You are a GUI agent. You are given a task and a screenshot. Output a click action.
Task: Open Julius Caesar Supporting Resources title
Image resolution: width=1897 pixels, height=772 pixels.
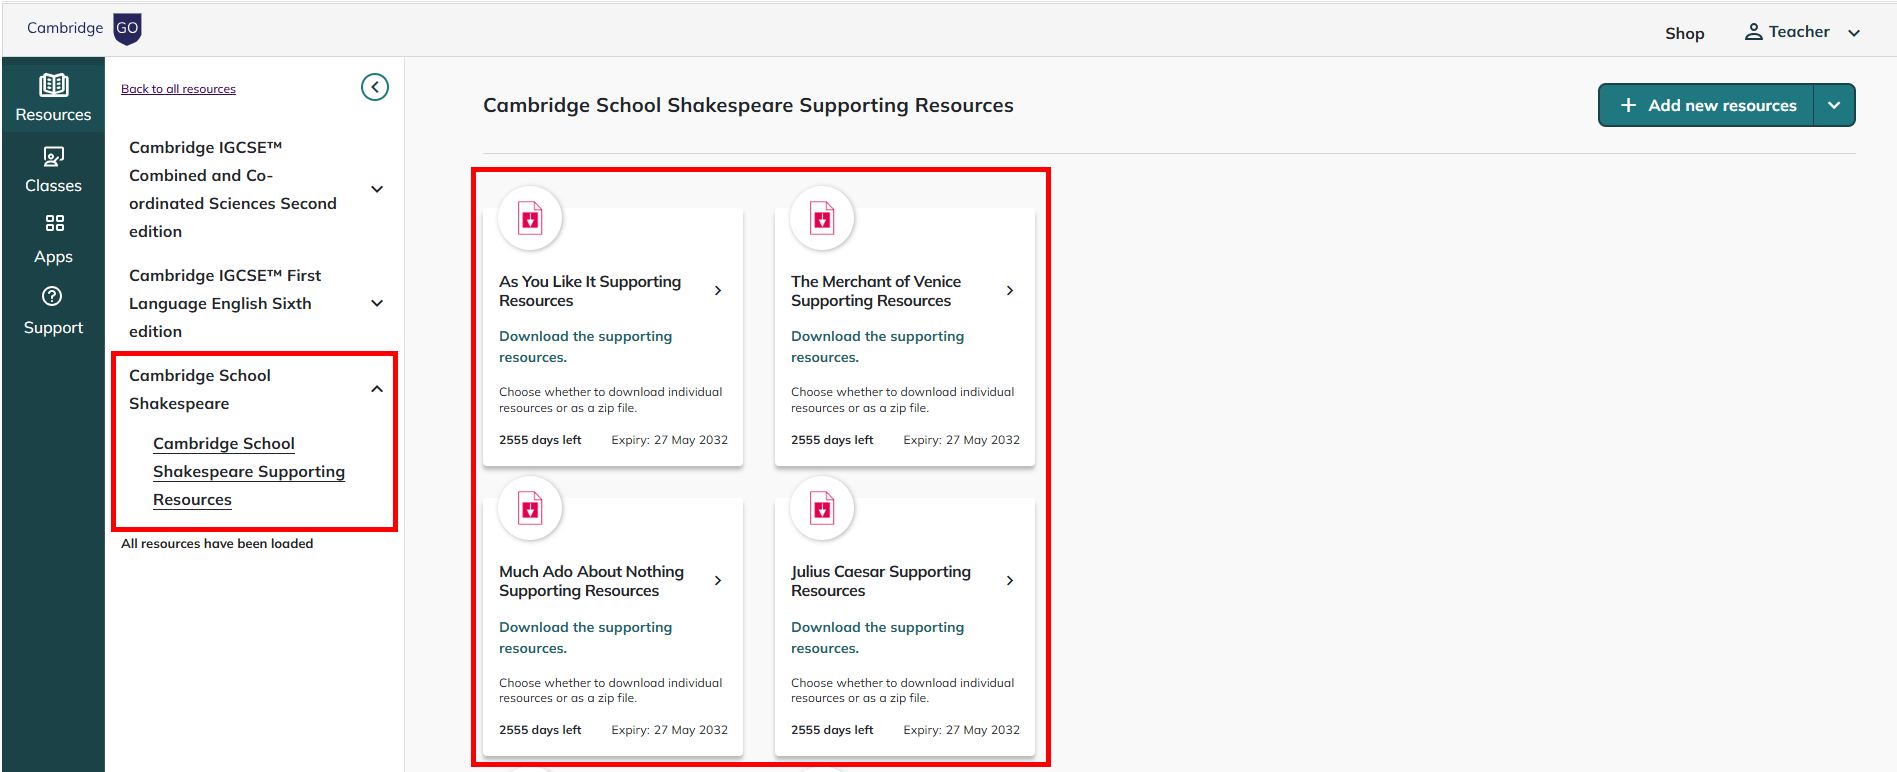tap(881, 581)
